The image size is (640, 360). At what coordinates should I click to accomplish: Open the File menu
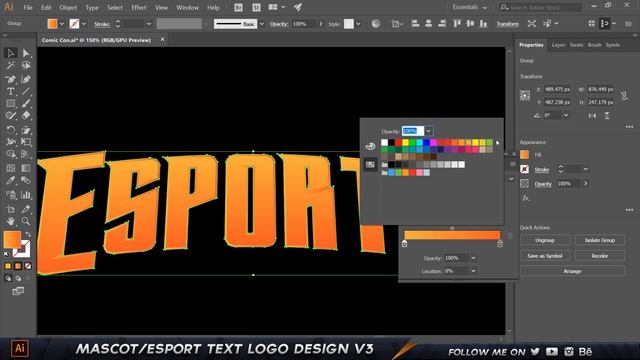(x=28, y=7)
